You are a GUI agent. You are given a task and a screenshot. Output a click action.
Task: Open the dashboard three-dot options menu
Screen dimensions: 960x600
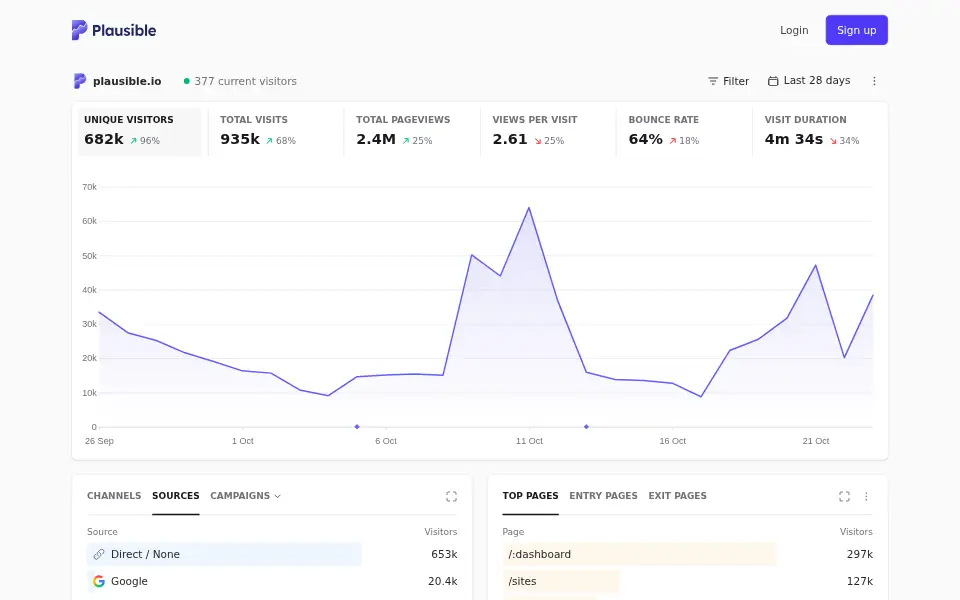[874, 81]
